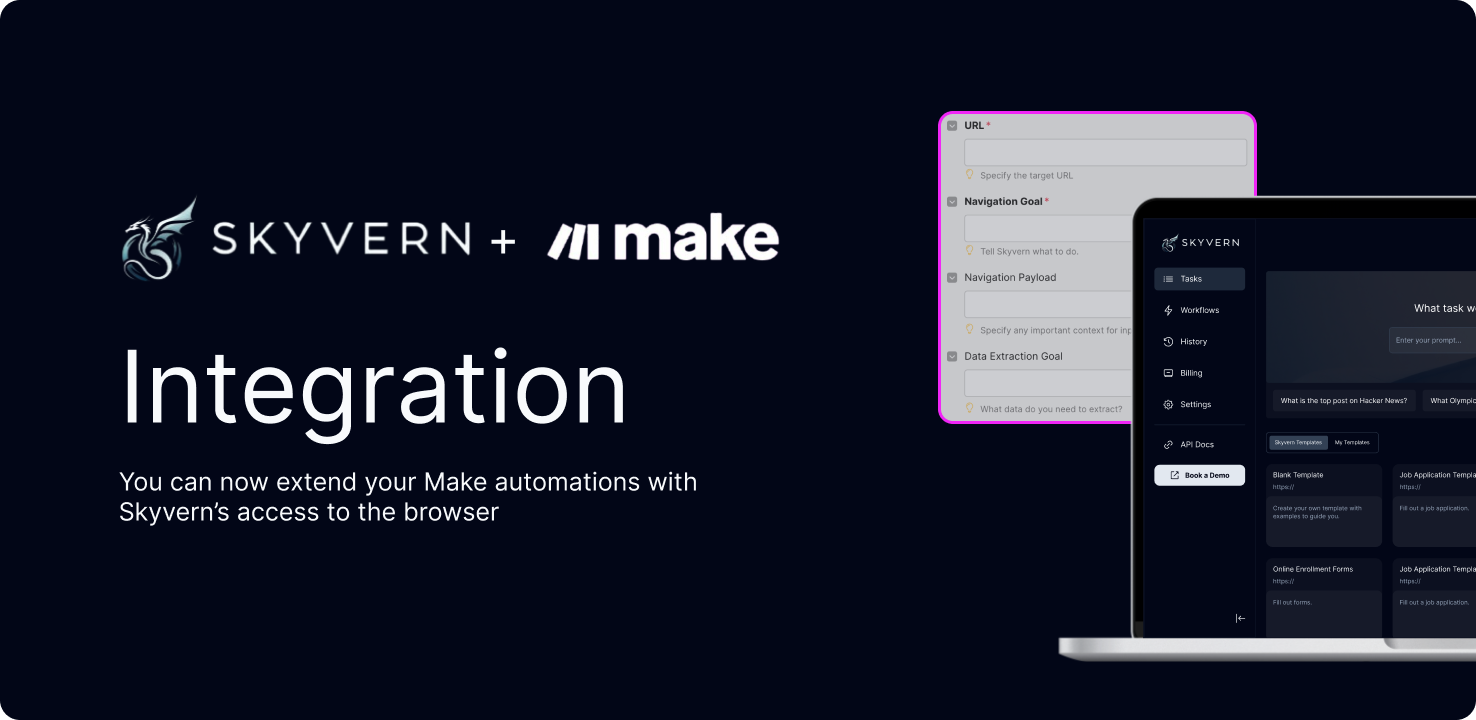Collapse the Navigation Goal field toggle
The image size is (1476, 720).
(952, 202)
